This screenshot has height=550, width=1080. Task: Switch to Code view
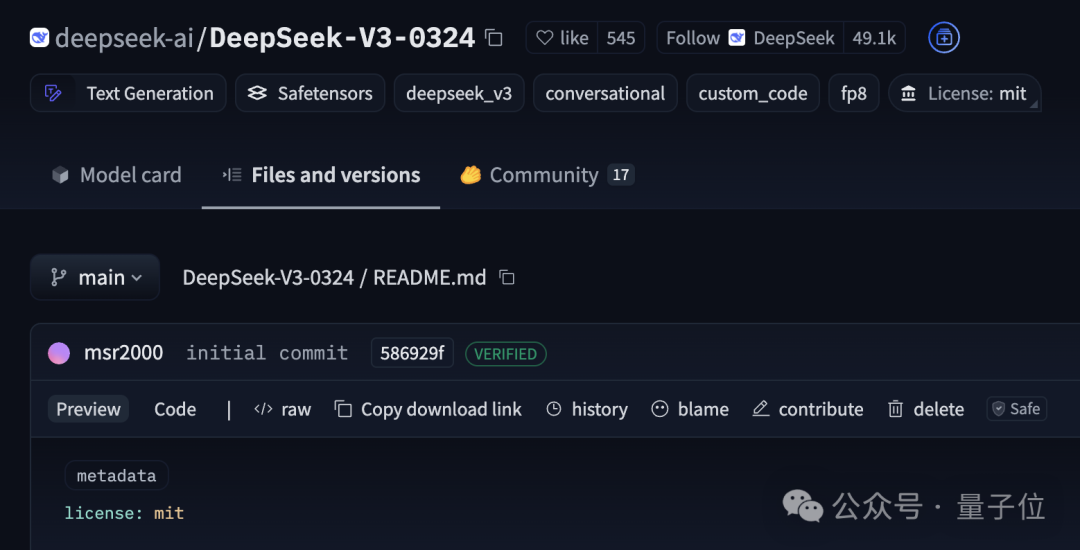click(175, 409)
